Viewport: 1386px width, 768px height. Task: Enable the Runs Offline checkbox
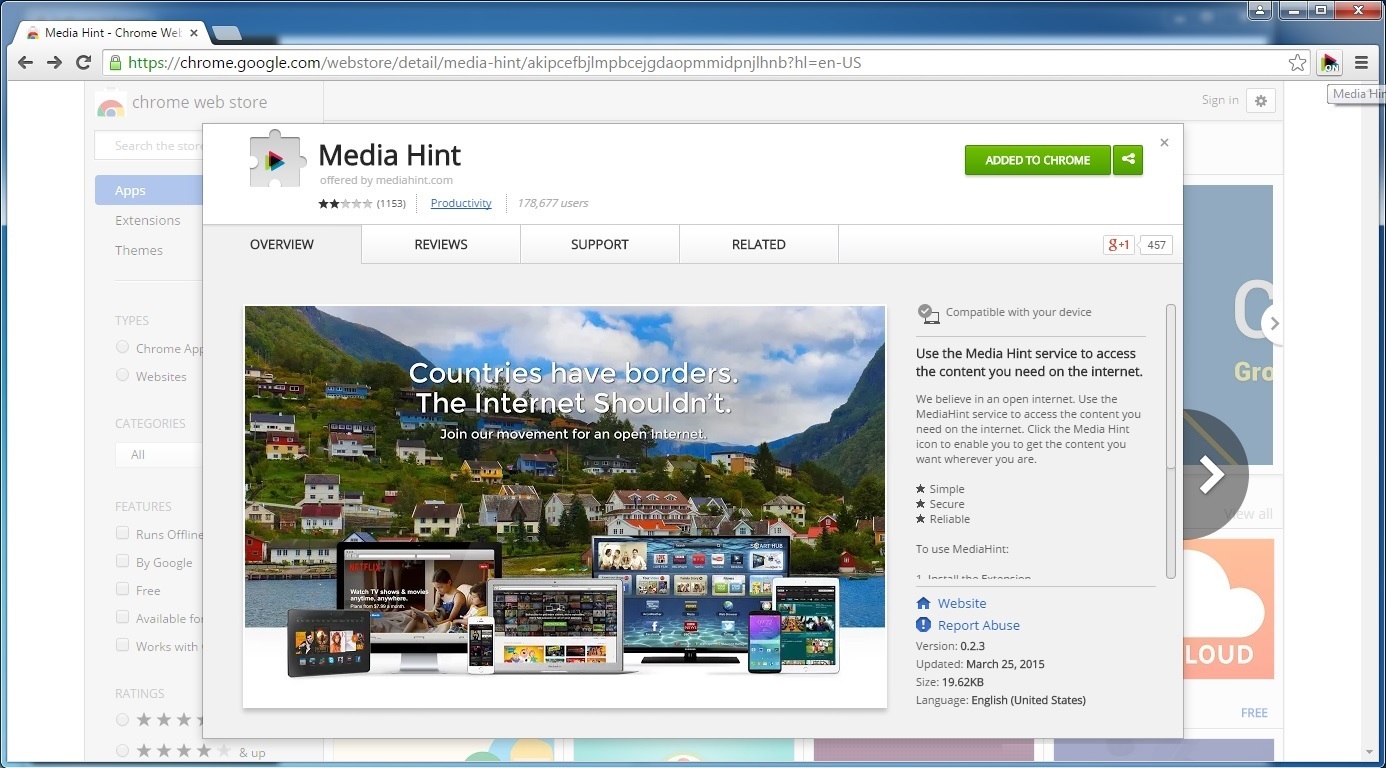click(122, 533)
